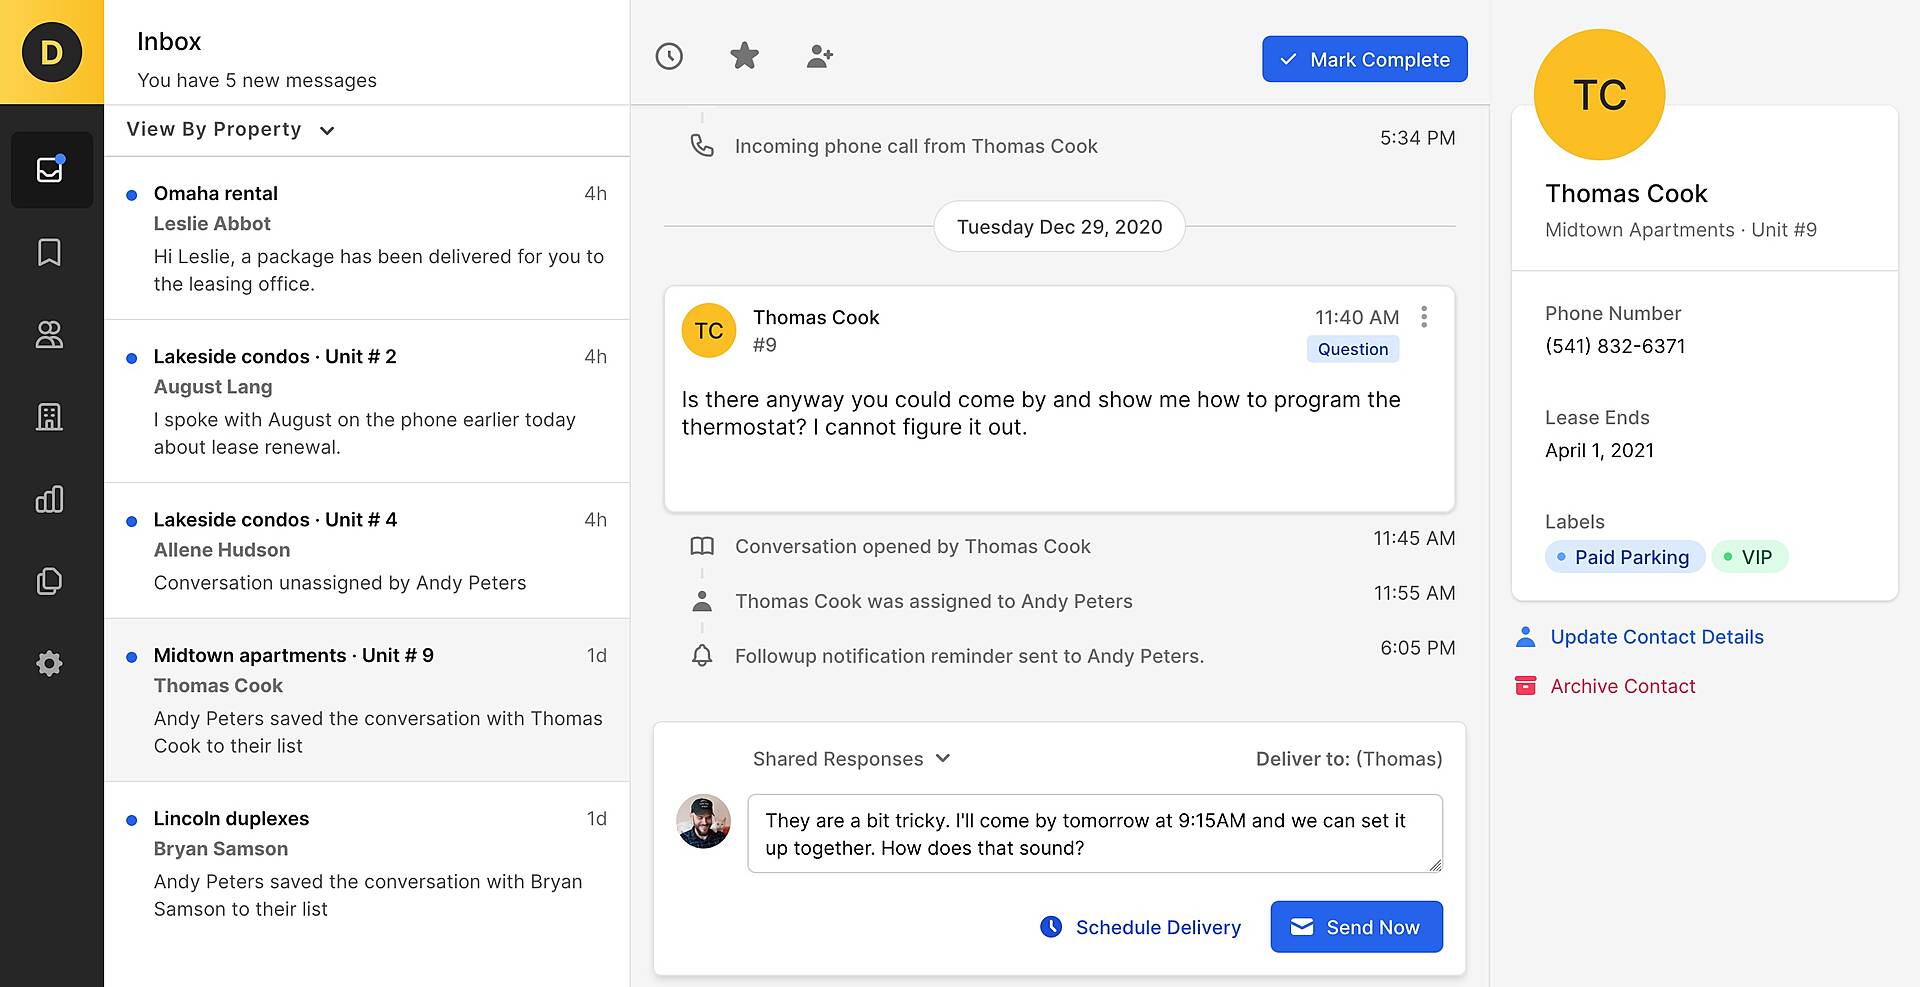This screenshot has width=1920, height=987.
Task: Click the large TC avatar in contact panel
Action: 1599,94
